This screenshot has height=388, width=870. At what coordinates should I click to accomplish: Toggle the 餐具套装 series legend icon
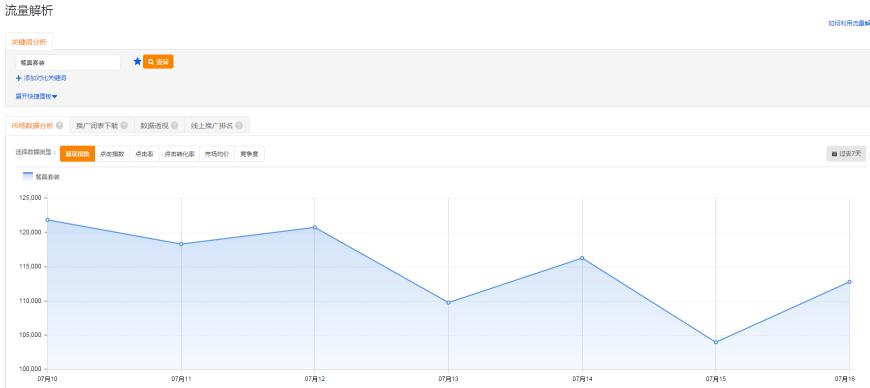point(28,177)
